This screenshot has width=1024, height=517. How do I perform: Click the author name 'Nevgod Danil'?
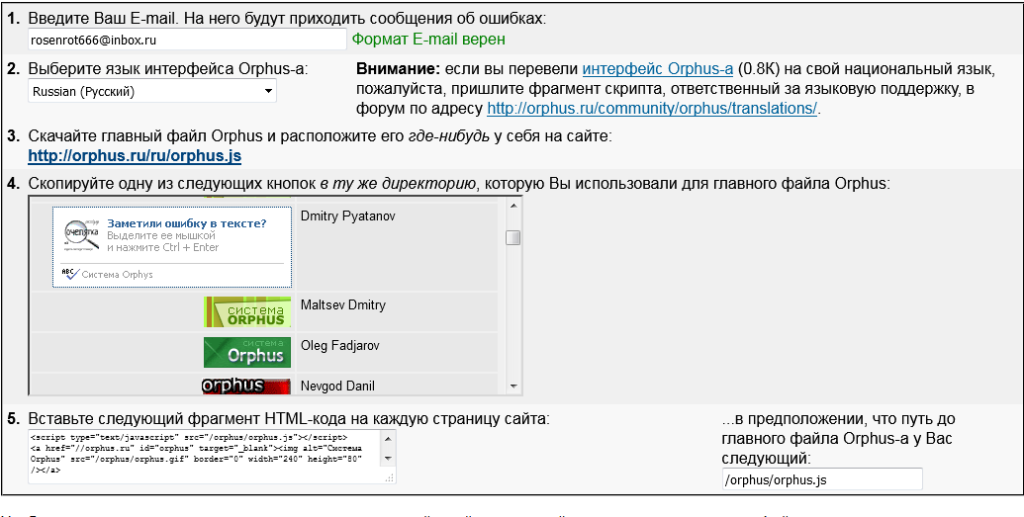point(338,386)
